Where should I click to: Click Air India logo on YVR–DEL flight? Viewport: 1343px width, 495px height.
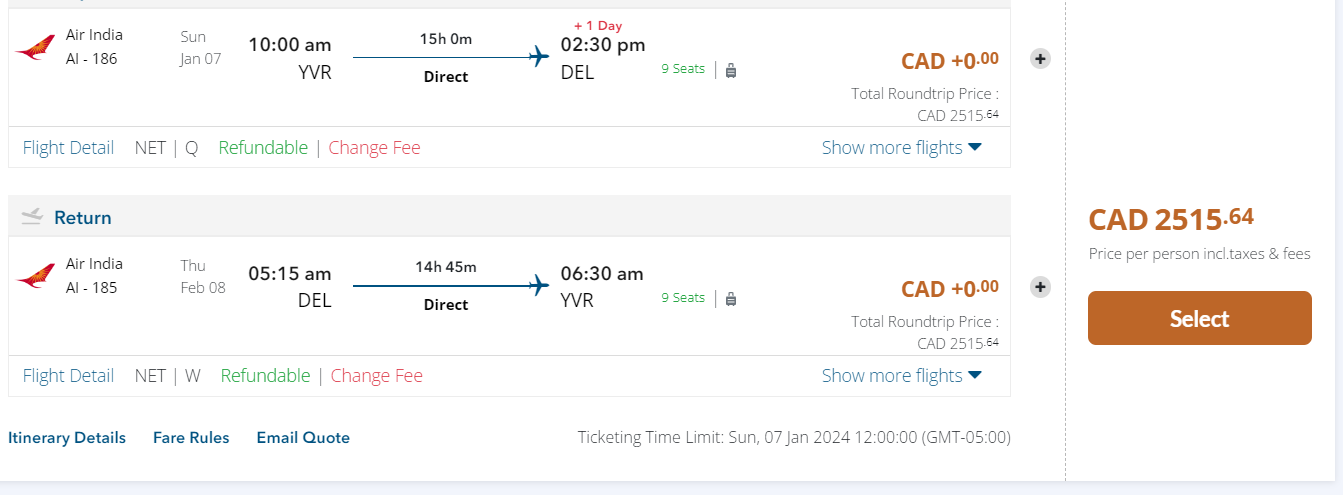pos(36,47)
